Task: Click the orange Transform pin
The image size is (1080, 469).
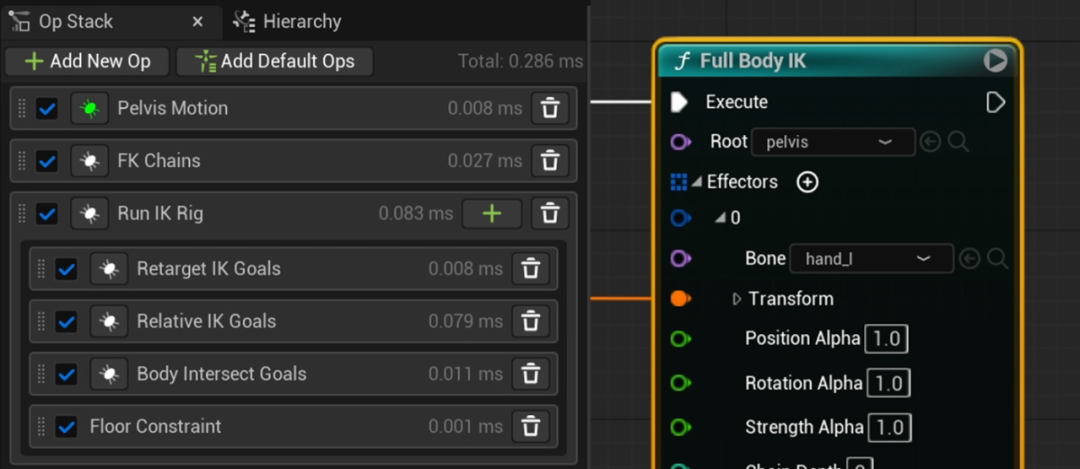Action: [681, 299]
